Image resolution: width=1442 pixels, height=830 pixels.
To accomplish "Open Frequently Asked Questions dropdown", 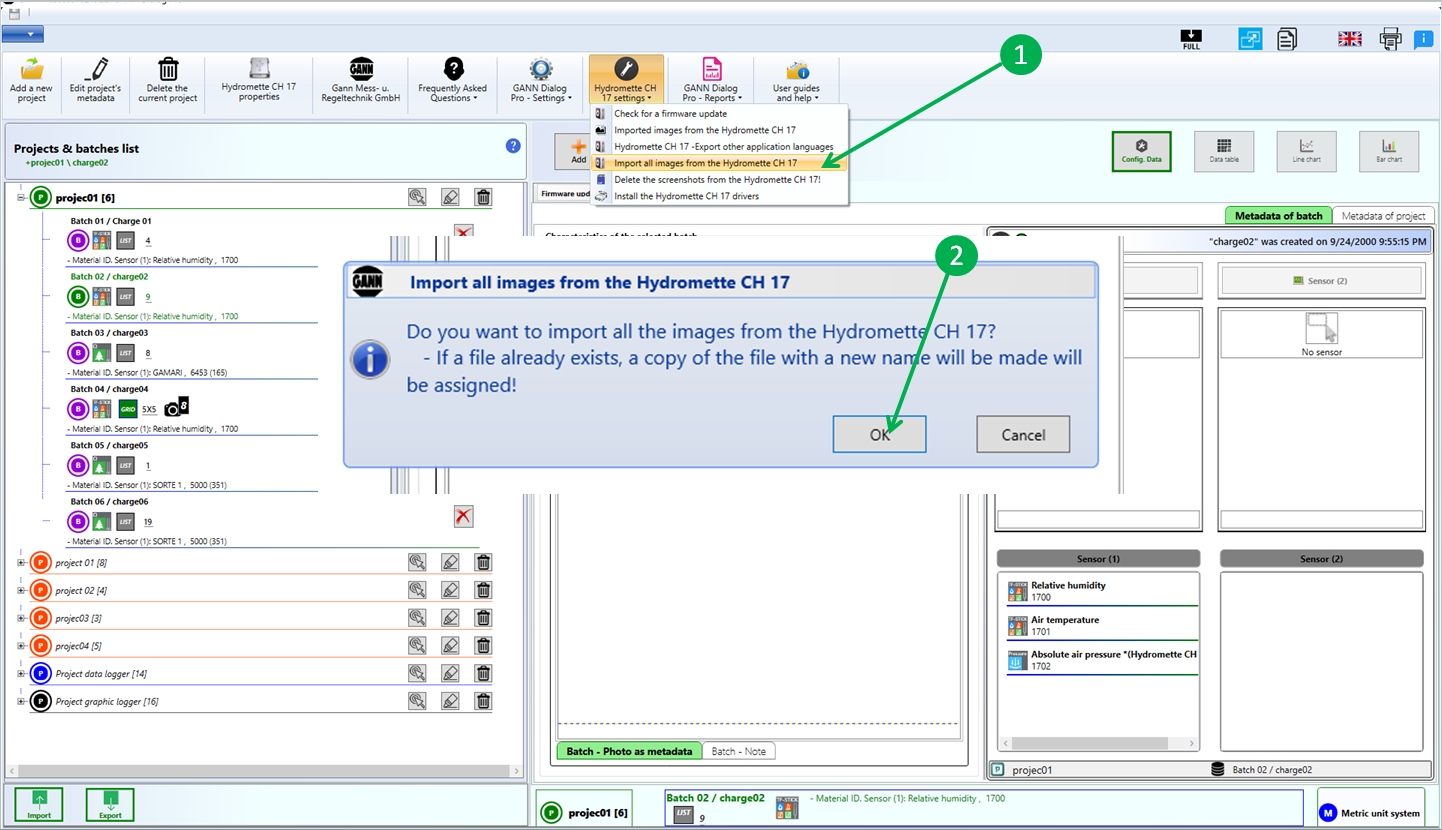I will point(453,80).
